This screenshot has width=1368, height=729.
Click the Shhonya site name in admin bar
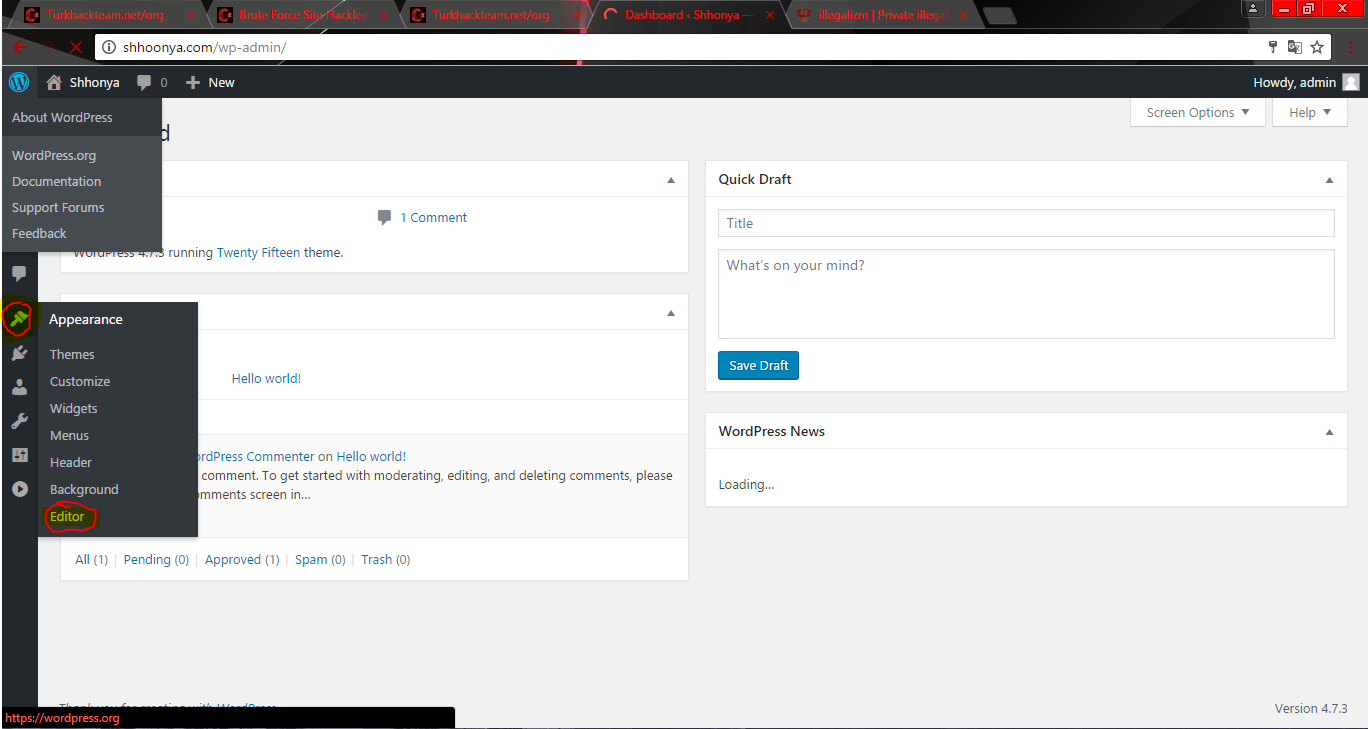tap(94, 82)
